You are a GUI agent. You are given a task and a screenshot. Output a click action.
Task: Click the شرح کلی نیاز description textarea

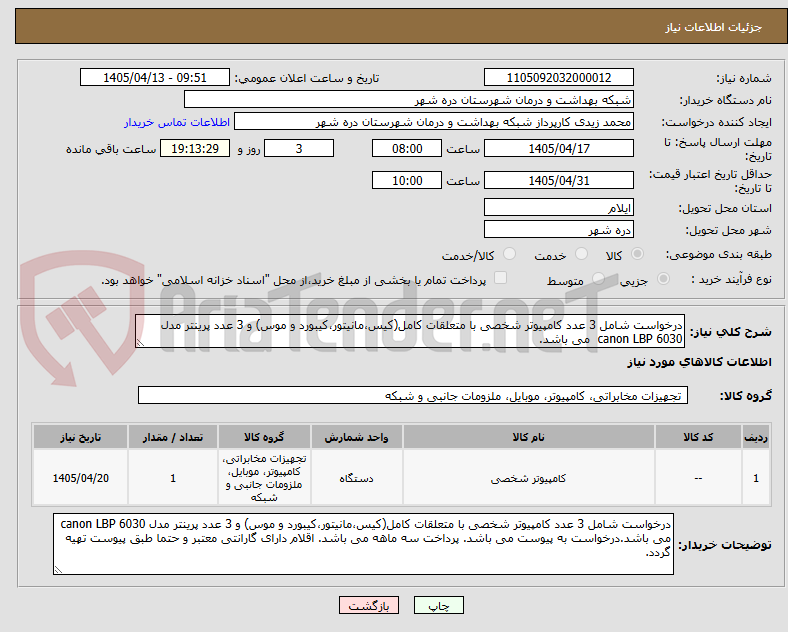coord(410,332)
